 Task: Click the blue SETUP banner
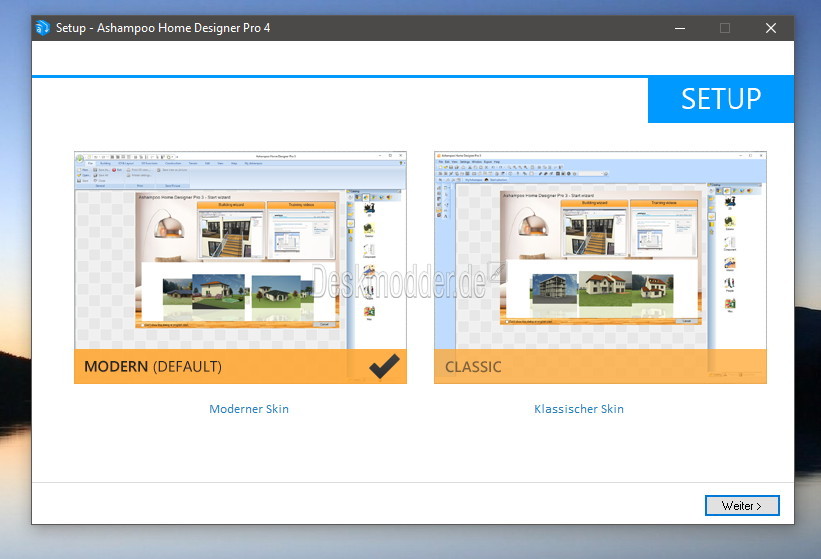pos(720,99)
